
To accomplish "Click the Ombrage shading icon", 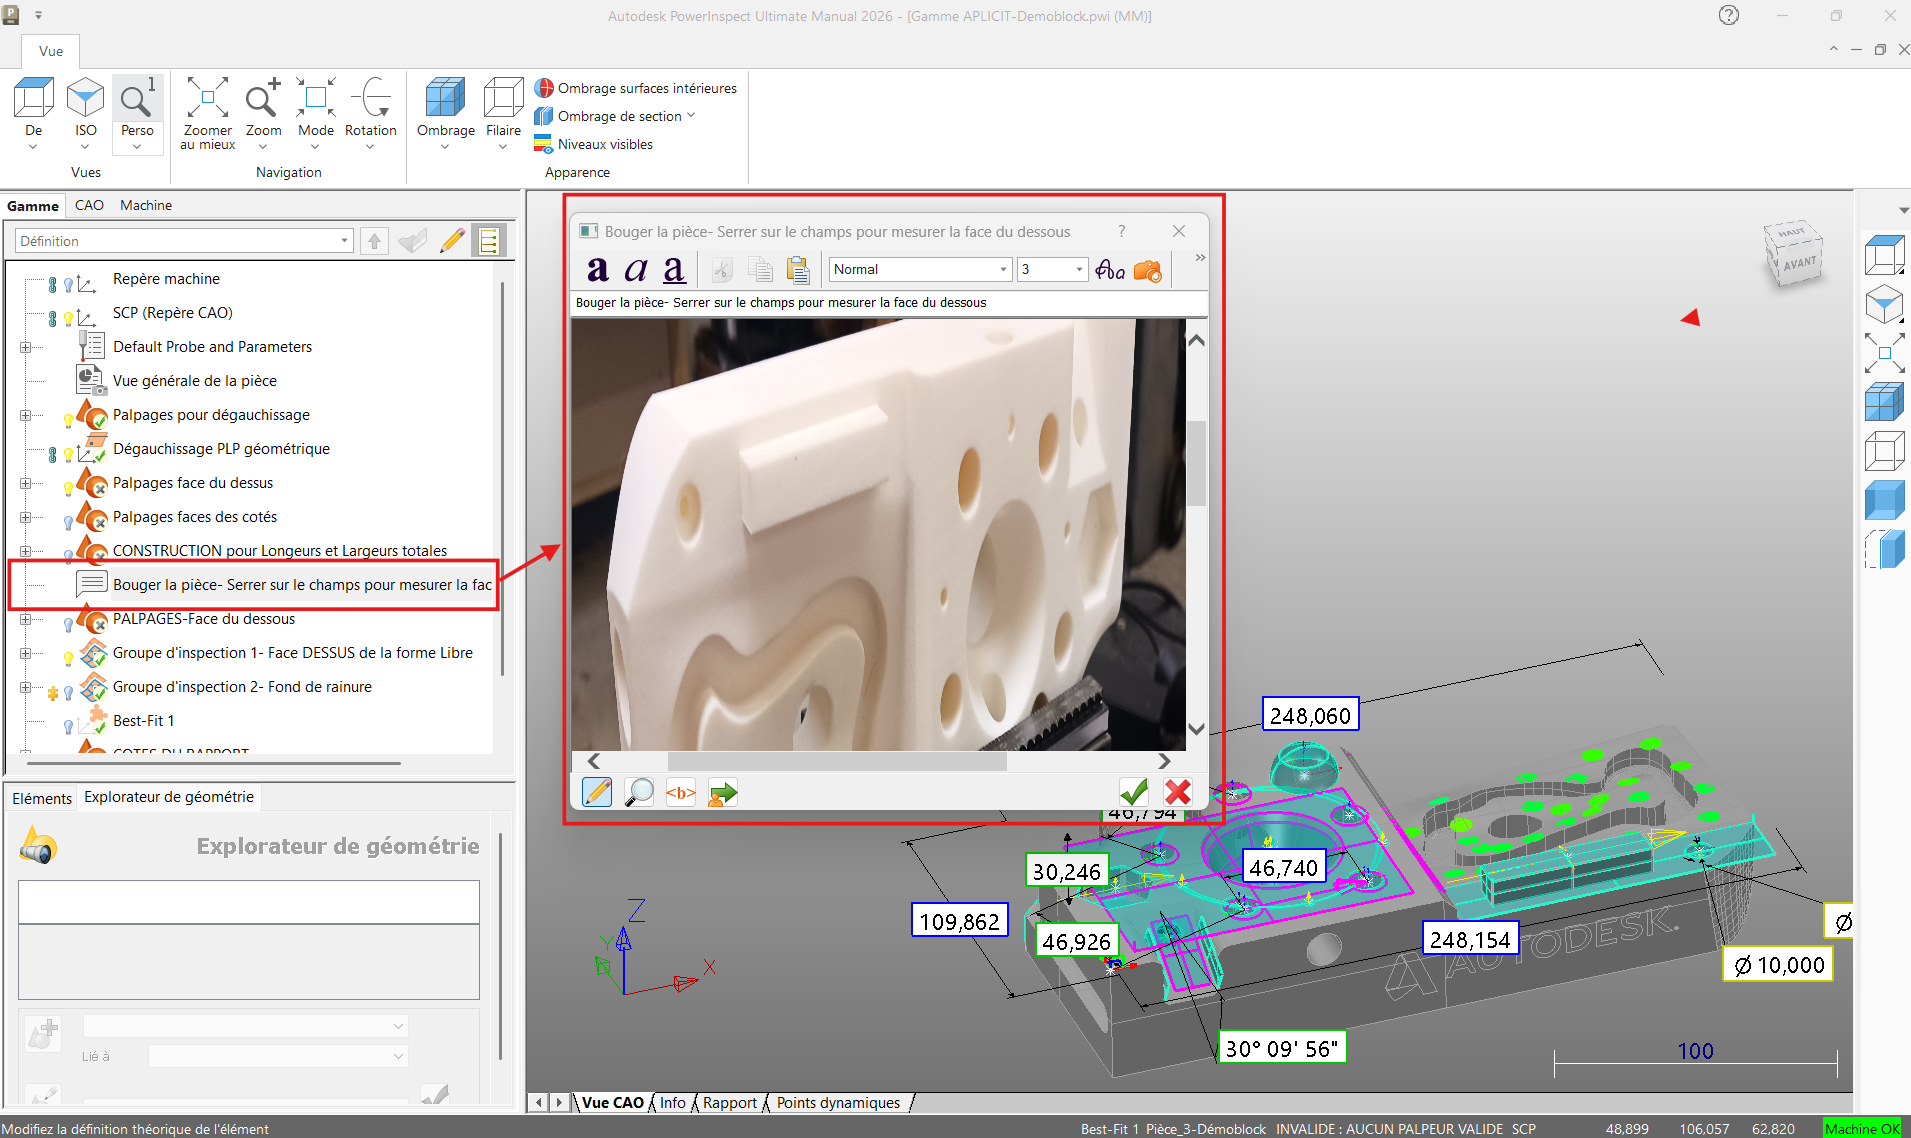I will point(445,100).
